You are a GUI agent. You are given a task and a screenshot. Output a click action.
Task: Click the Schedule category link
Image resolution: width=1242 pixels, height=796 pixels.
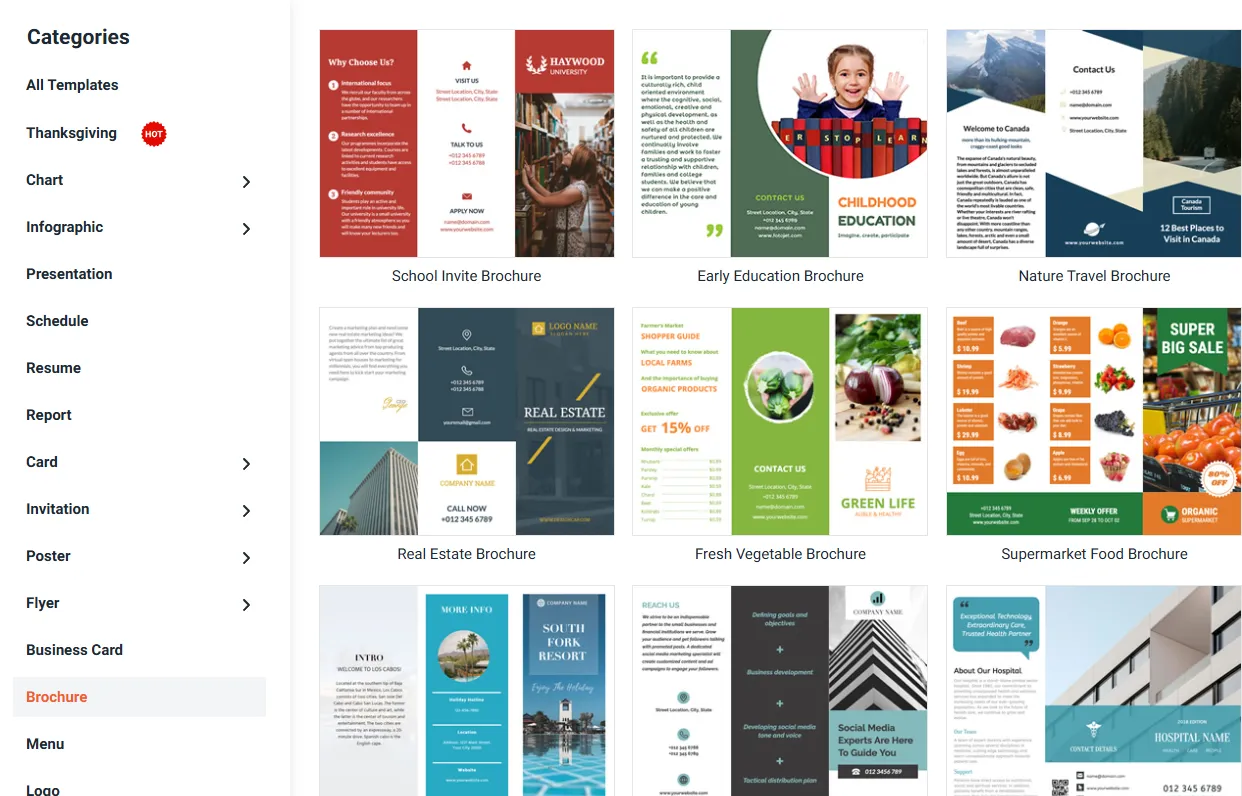pos(57,321)
